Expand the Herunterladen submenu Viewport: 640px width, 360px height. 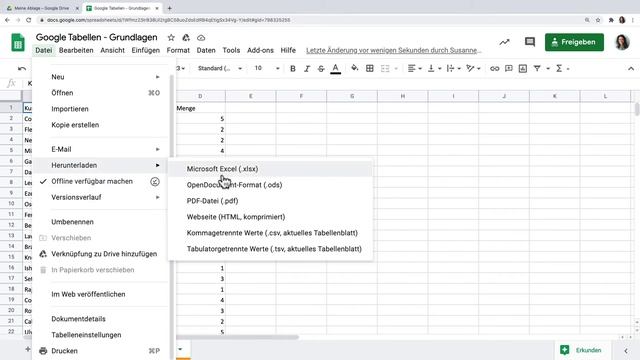click(x=100, y=165)
